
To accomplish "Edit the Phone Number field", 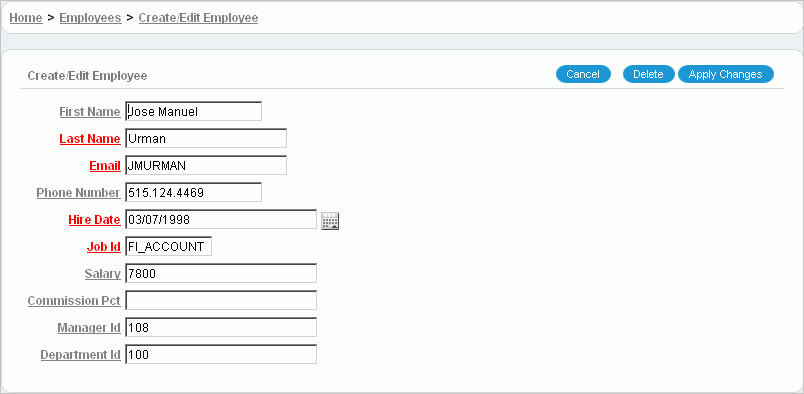I will (x=194, y=193).
